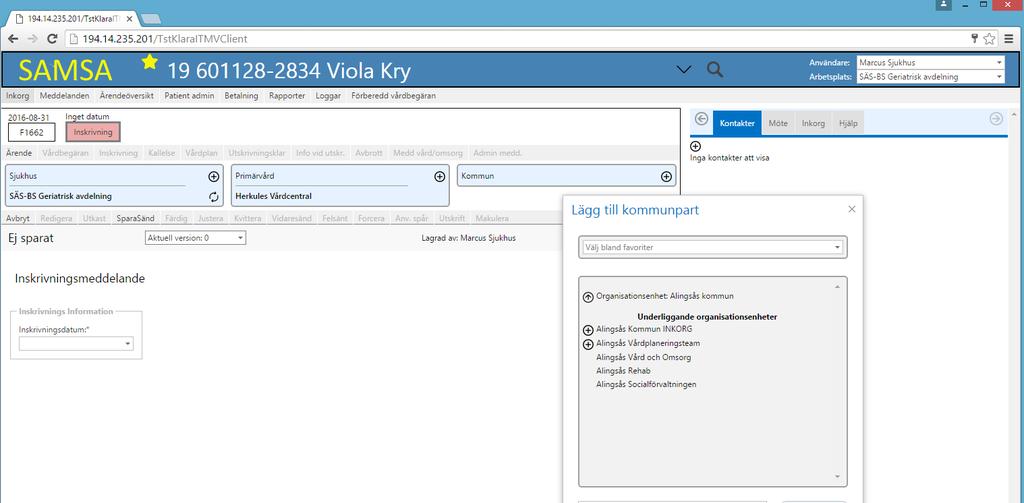This screenshot has height=503, width=1024.
Task: Click the browser address bar
Action: tap(516, 39)
